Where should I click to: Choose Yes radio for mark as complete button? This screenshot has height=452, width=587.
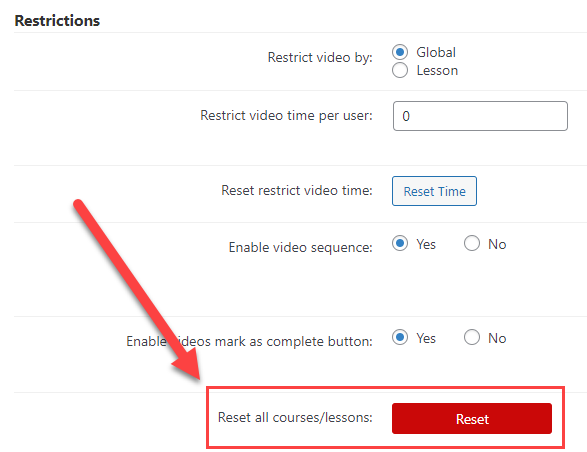(400, 337)
